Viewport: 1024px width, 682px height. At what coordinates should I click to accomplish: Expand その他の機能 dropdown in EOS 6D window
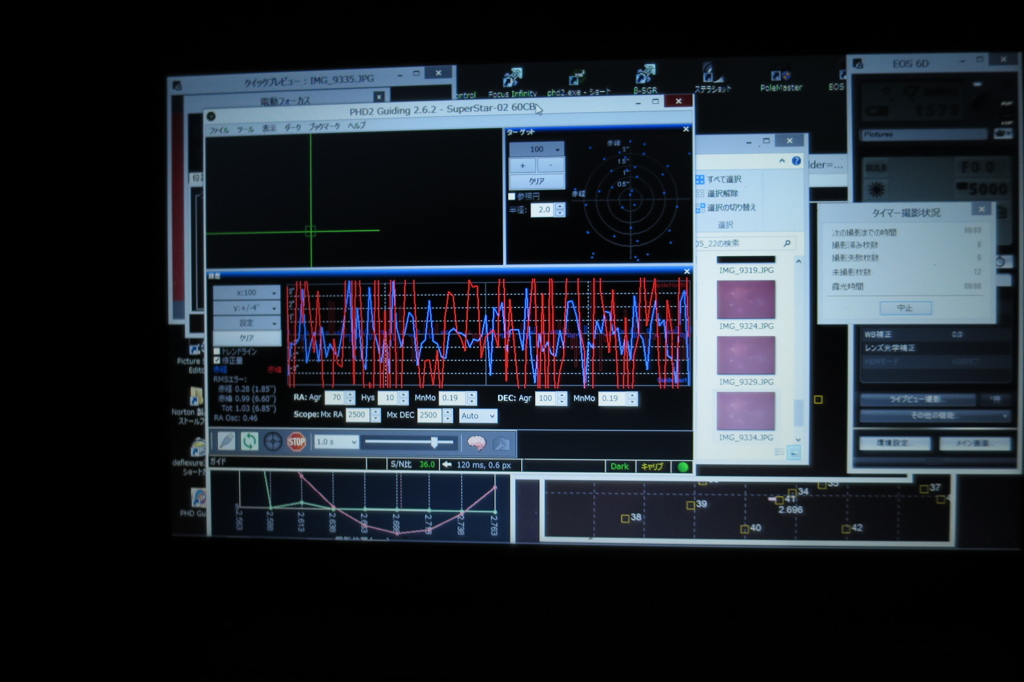[x=935, y=415]
